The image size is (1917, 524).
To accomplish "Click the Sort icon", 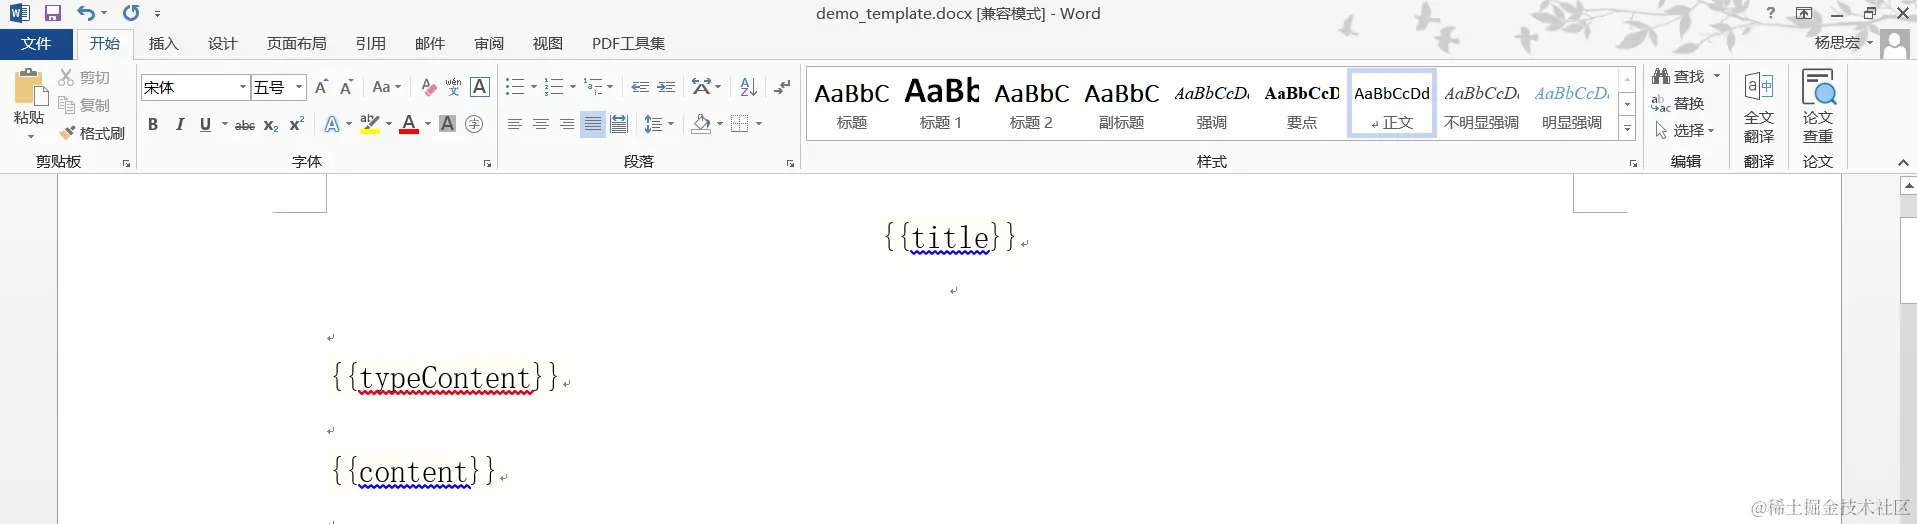I will pos(748,87).
